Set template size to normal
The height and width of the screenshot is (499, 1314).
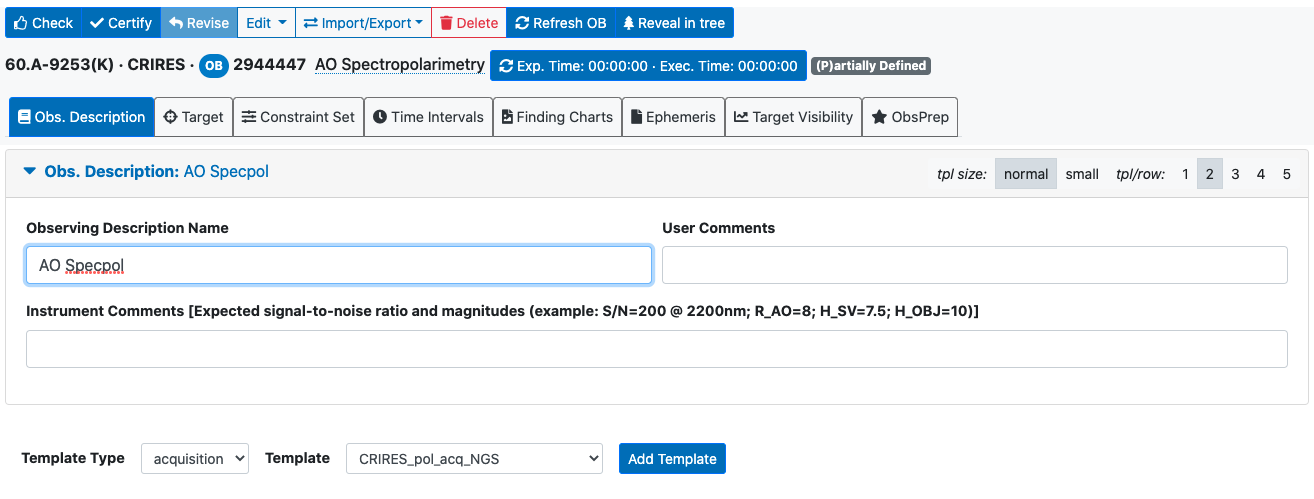1025,174
